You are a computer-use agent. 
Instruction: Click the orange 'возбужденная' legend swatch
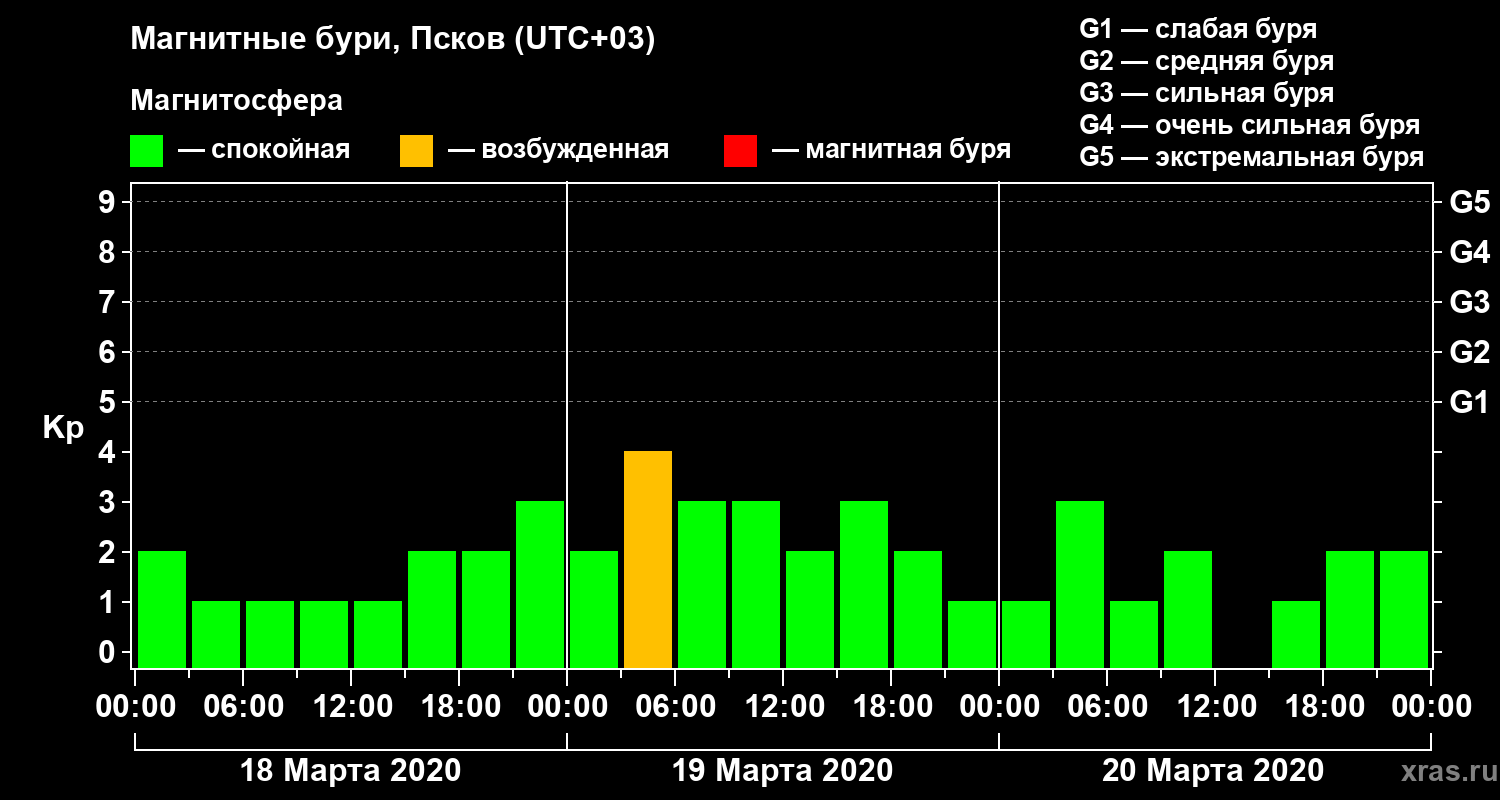(416, 151)
